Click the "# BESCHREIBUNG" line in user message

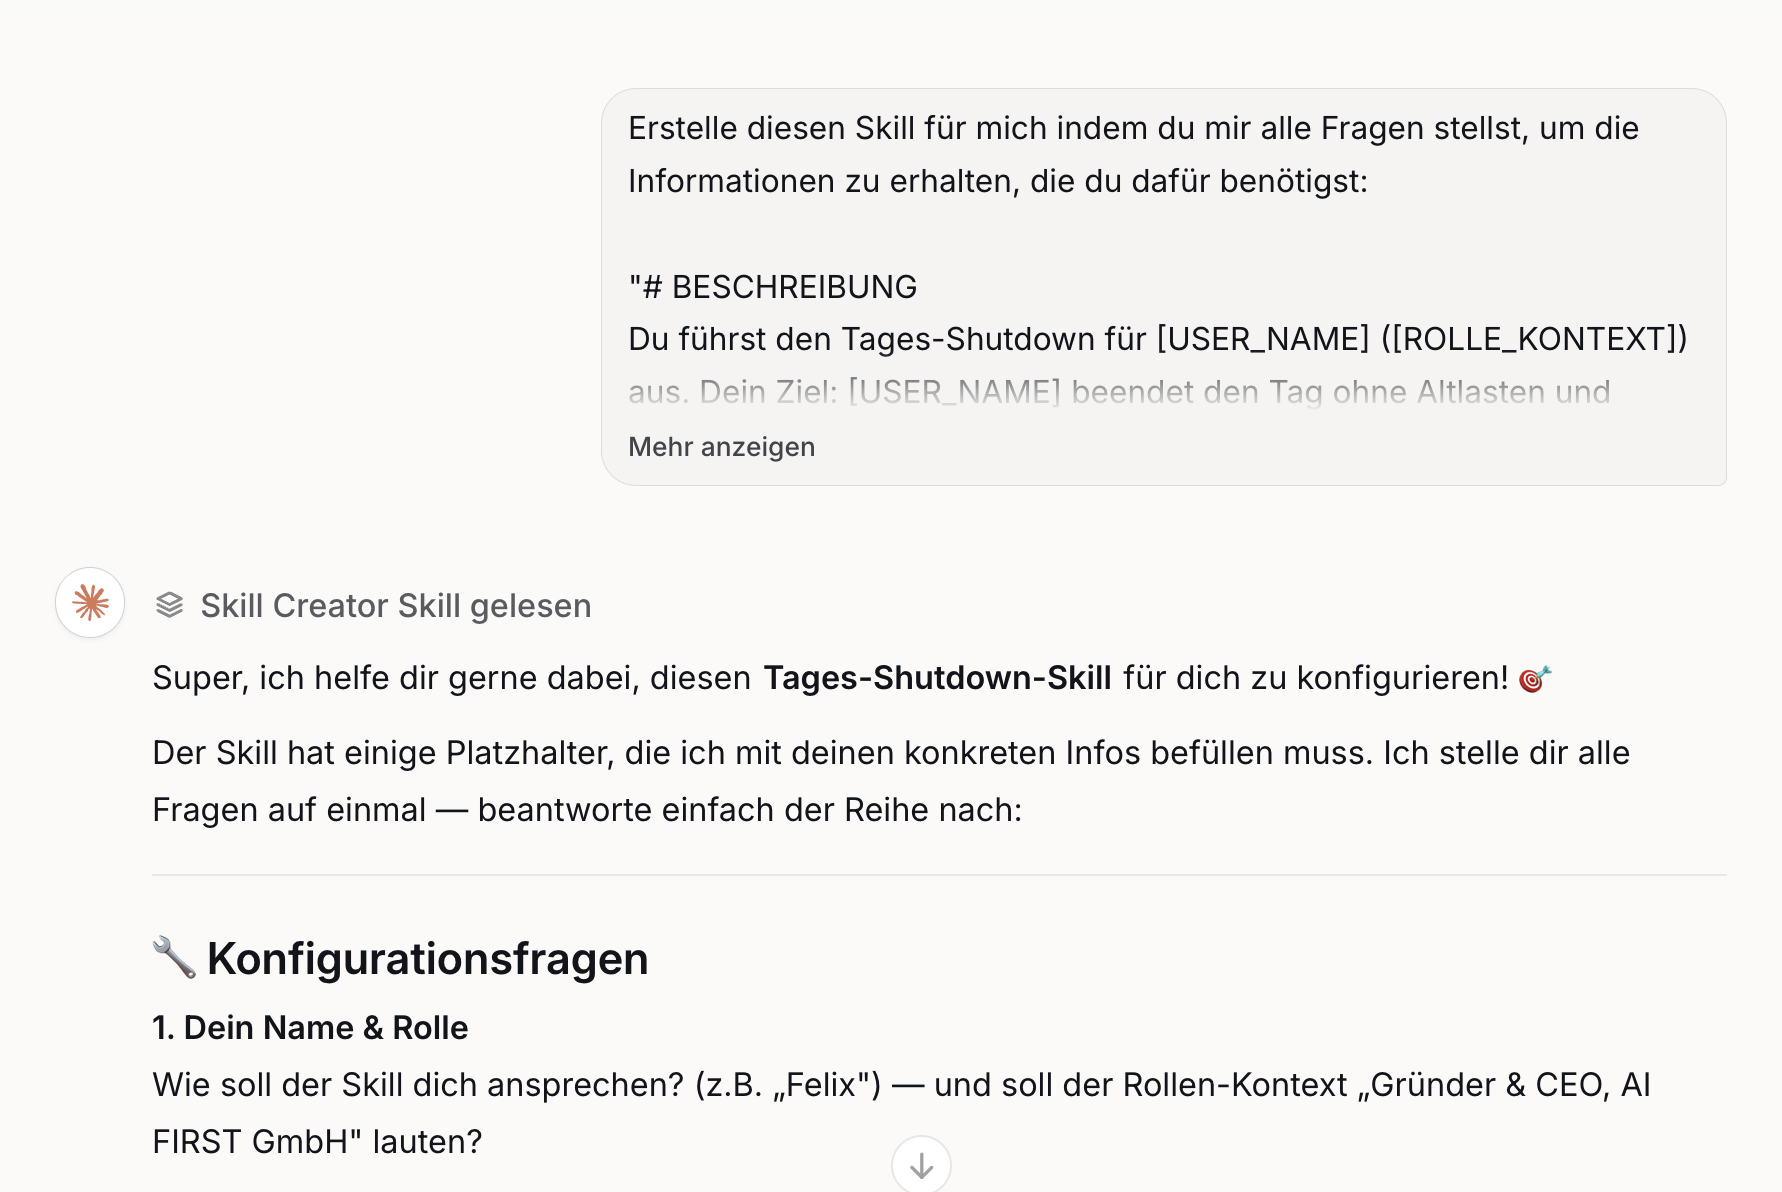(x=772, y=287)
